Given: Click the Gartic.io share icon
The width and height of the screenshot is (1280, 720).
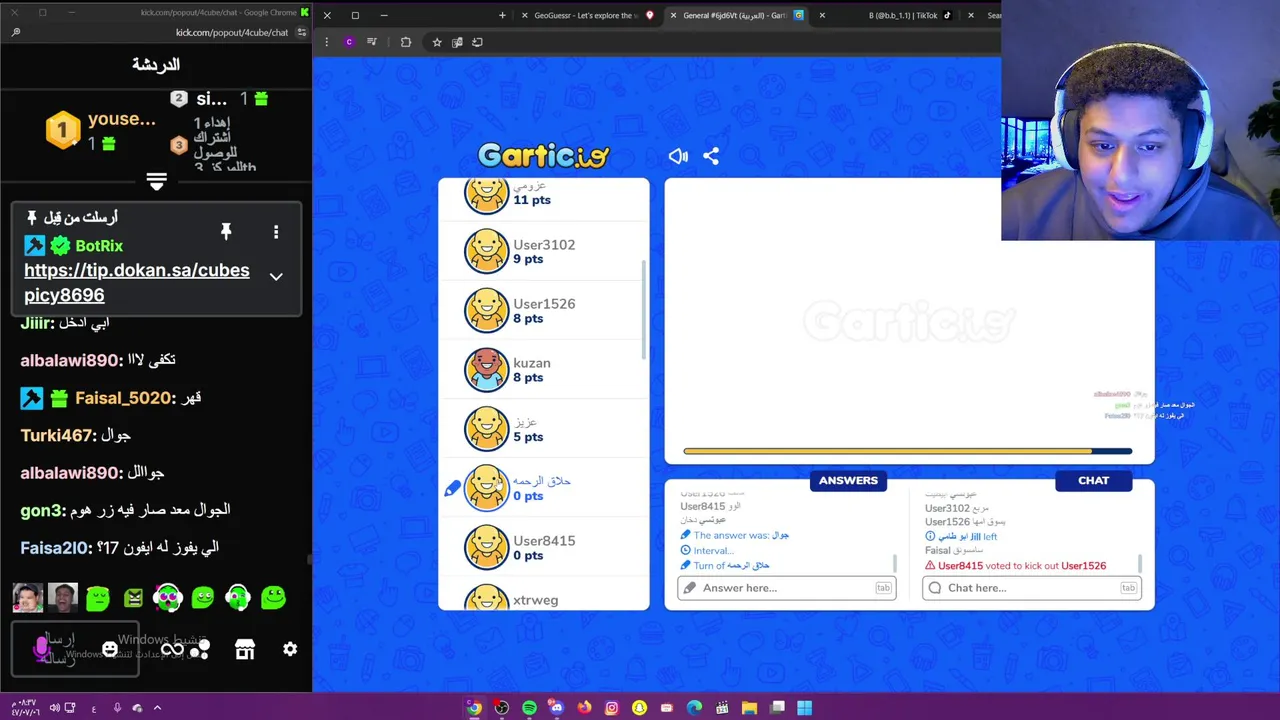Looking at the screenshot, I should point(711,156).
